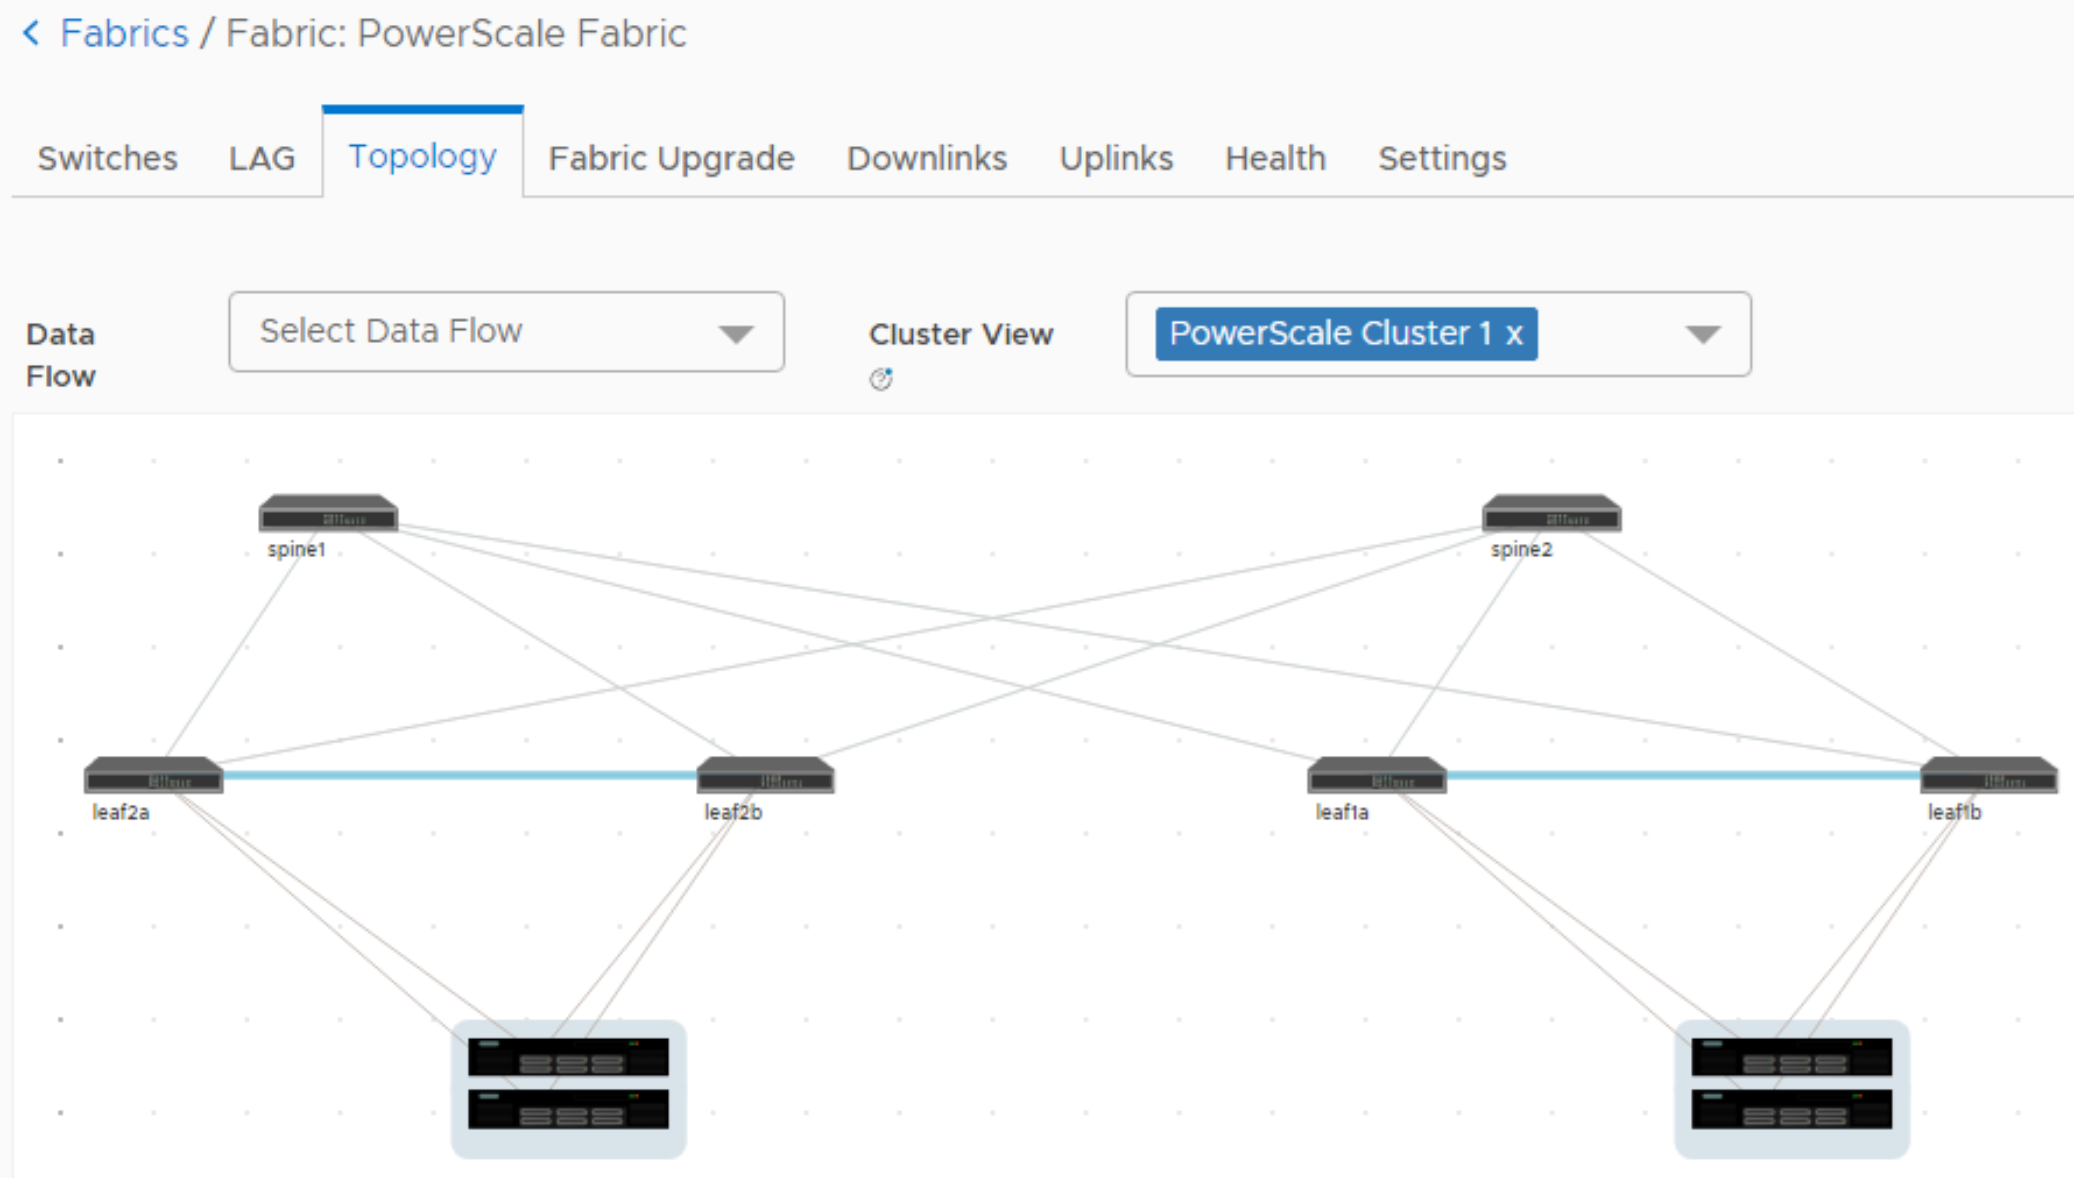The height and width of the screenshot is (1179, 2075).
Task: Expand the Cluster View dropdown arrow
Action: (x=1702, y=334)
